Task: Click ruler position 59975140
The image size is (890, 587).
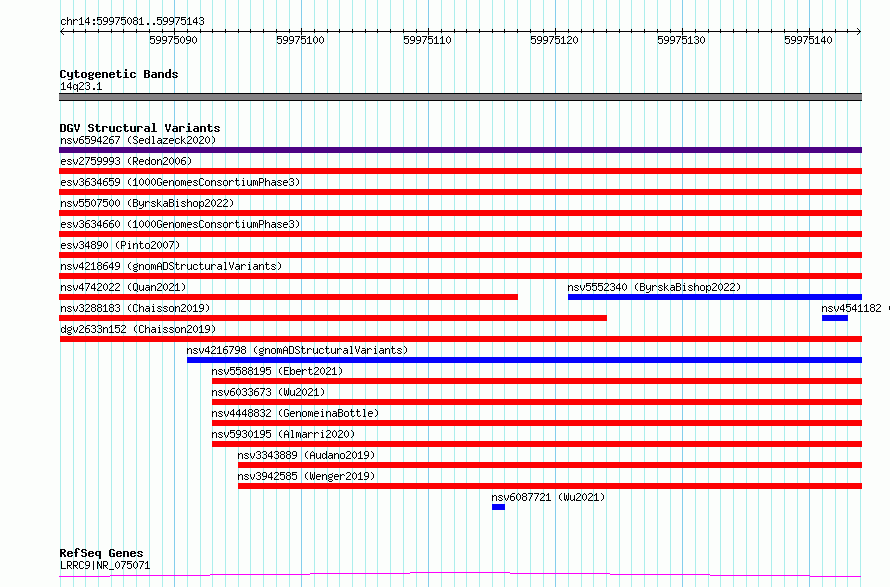Action: click(x=808, y=40)
